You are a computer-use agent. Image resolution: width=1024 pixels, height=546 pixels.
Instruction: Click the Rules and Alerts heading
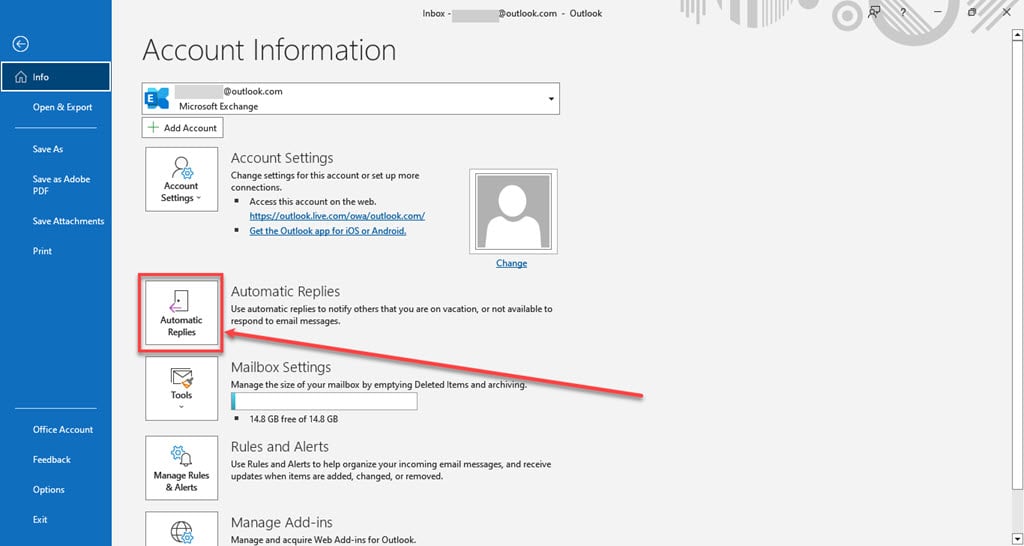click(280, 447)
